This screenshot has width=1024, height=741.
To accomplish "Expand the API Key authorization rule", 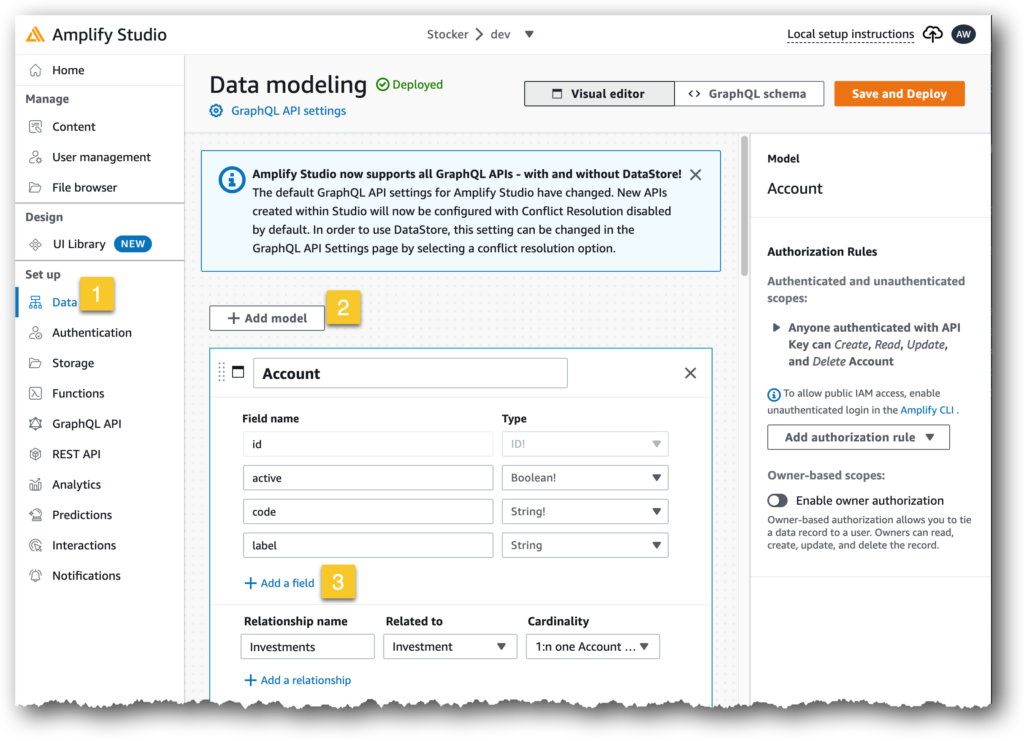I will [x=777, y=328].
